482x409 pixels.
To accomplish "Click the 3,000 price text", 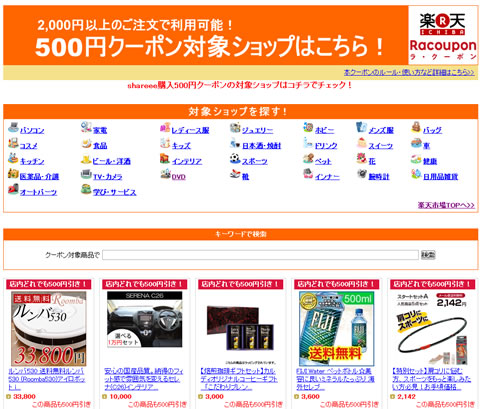I will click(x=214, y=397).
